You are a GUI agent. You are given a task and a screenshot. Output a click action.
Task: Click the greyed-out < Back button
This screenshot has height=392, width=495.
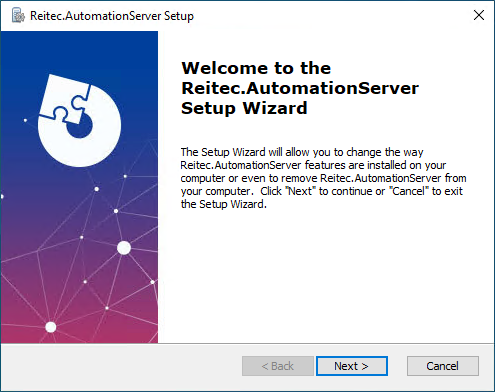coord(278,366)
